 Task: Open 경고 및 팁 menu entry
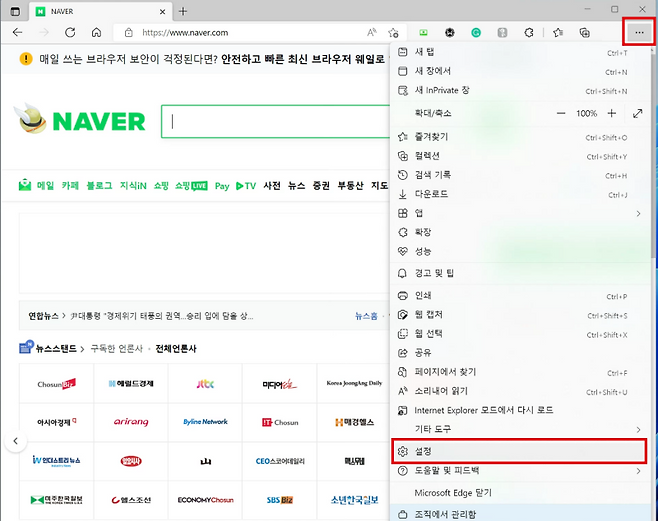point(520,274)
